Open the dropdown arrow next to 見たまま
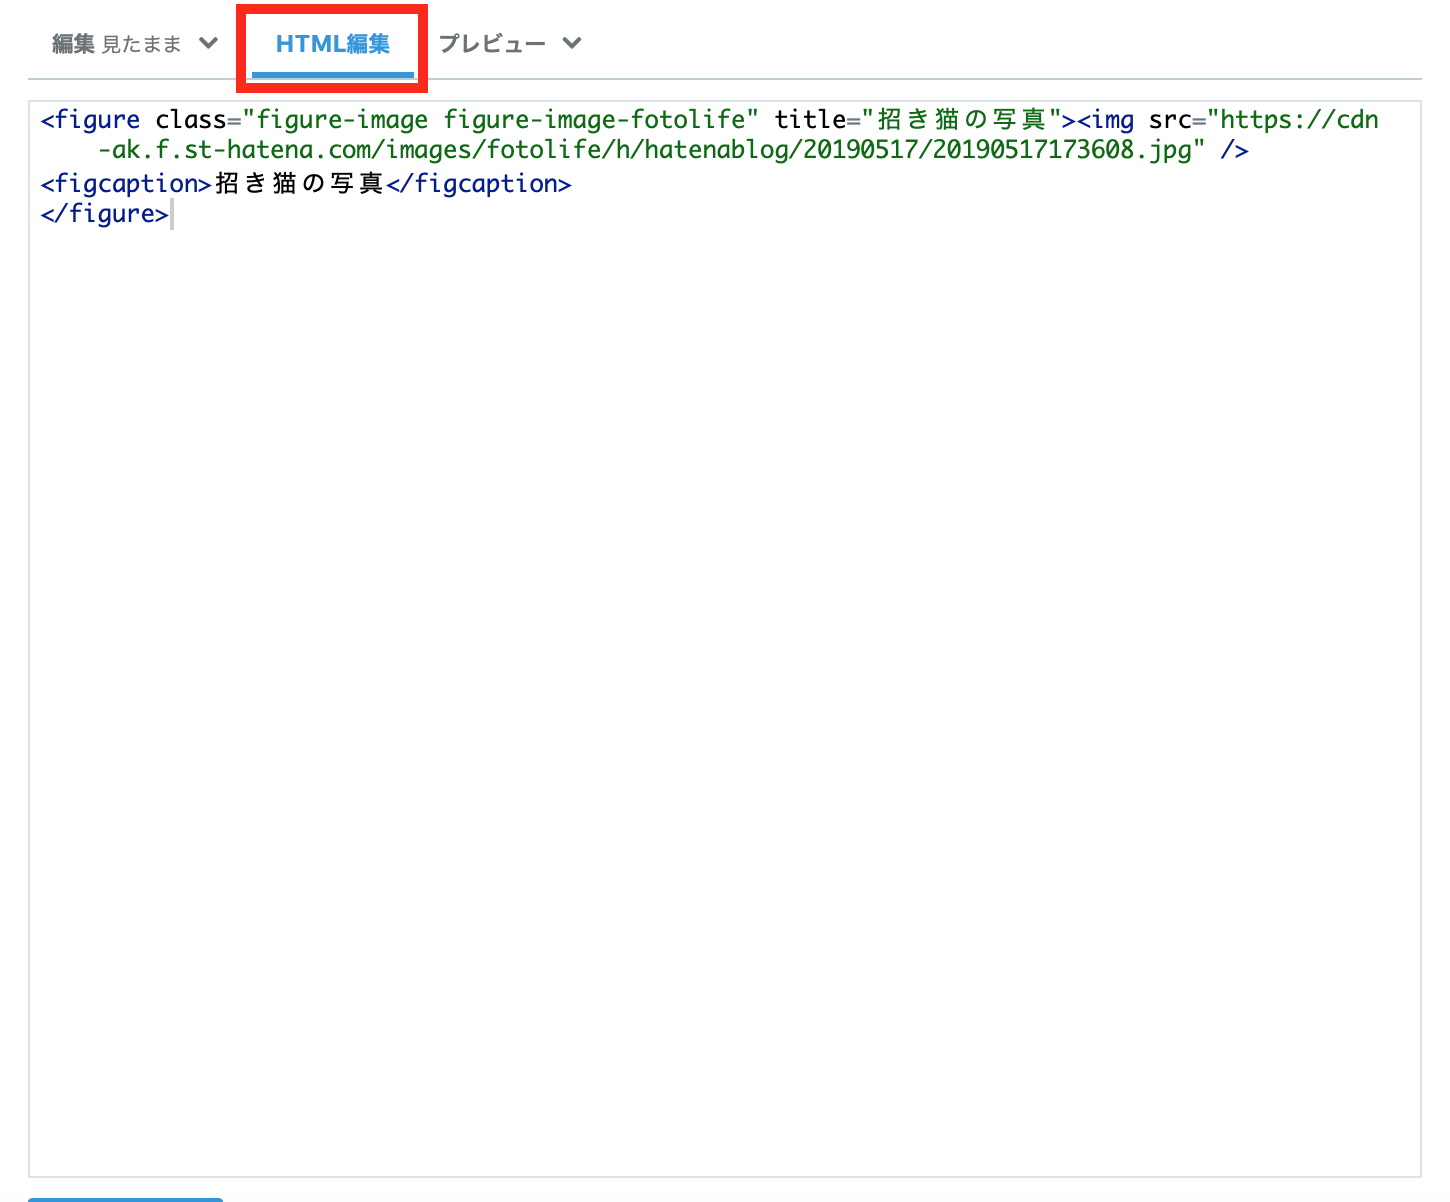The height and width of the screenshot is (1202, 1450). [208, 43]
